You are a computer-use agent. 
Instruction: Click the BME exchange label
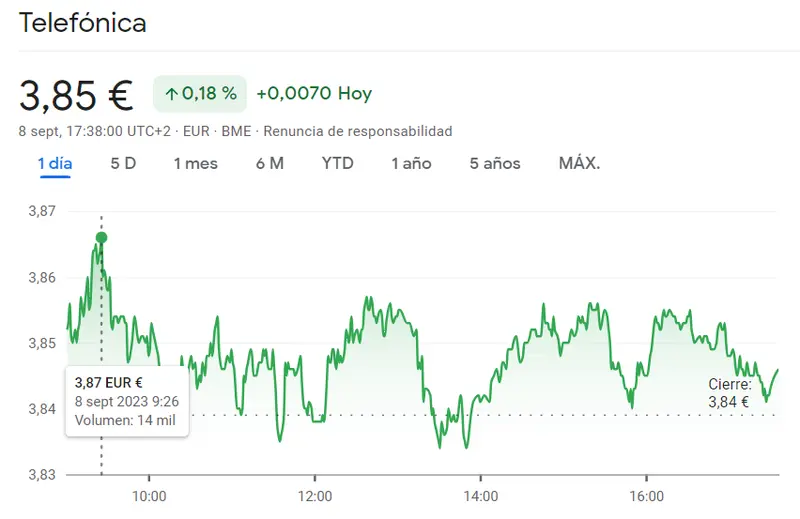pos(236,131)
